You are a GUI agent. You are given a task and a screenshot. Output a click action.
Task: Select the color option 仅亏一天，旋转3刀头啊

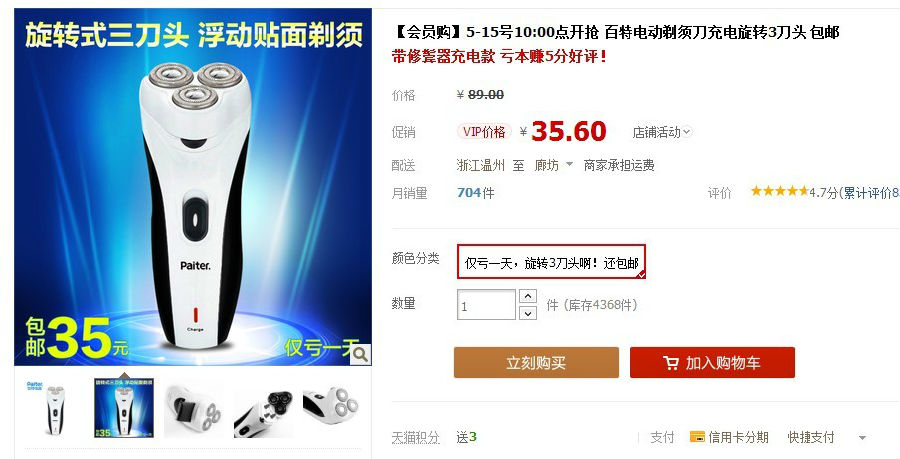[x=552, y=262]
